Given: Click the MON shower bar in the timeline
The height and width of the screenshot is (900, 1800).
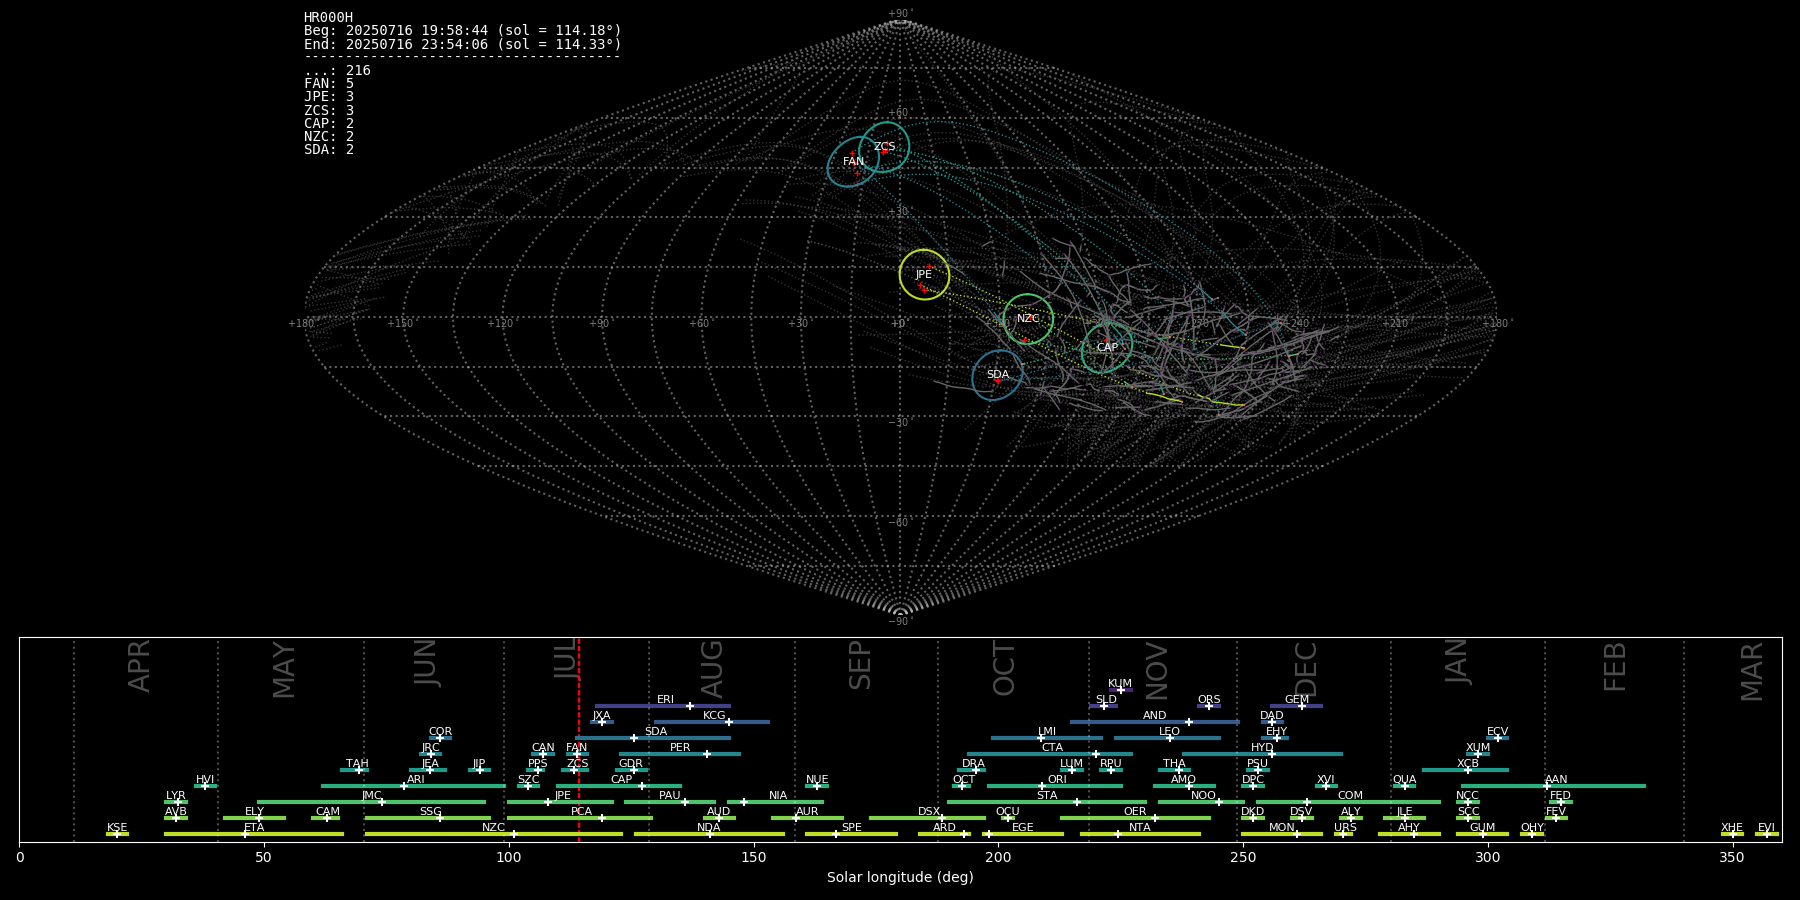Looking at the screenshot, I should 1282,834.
